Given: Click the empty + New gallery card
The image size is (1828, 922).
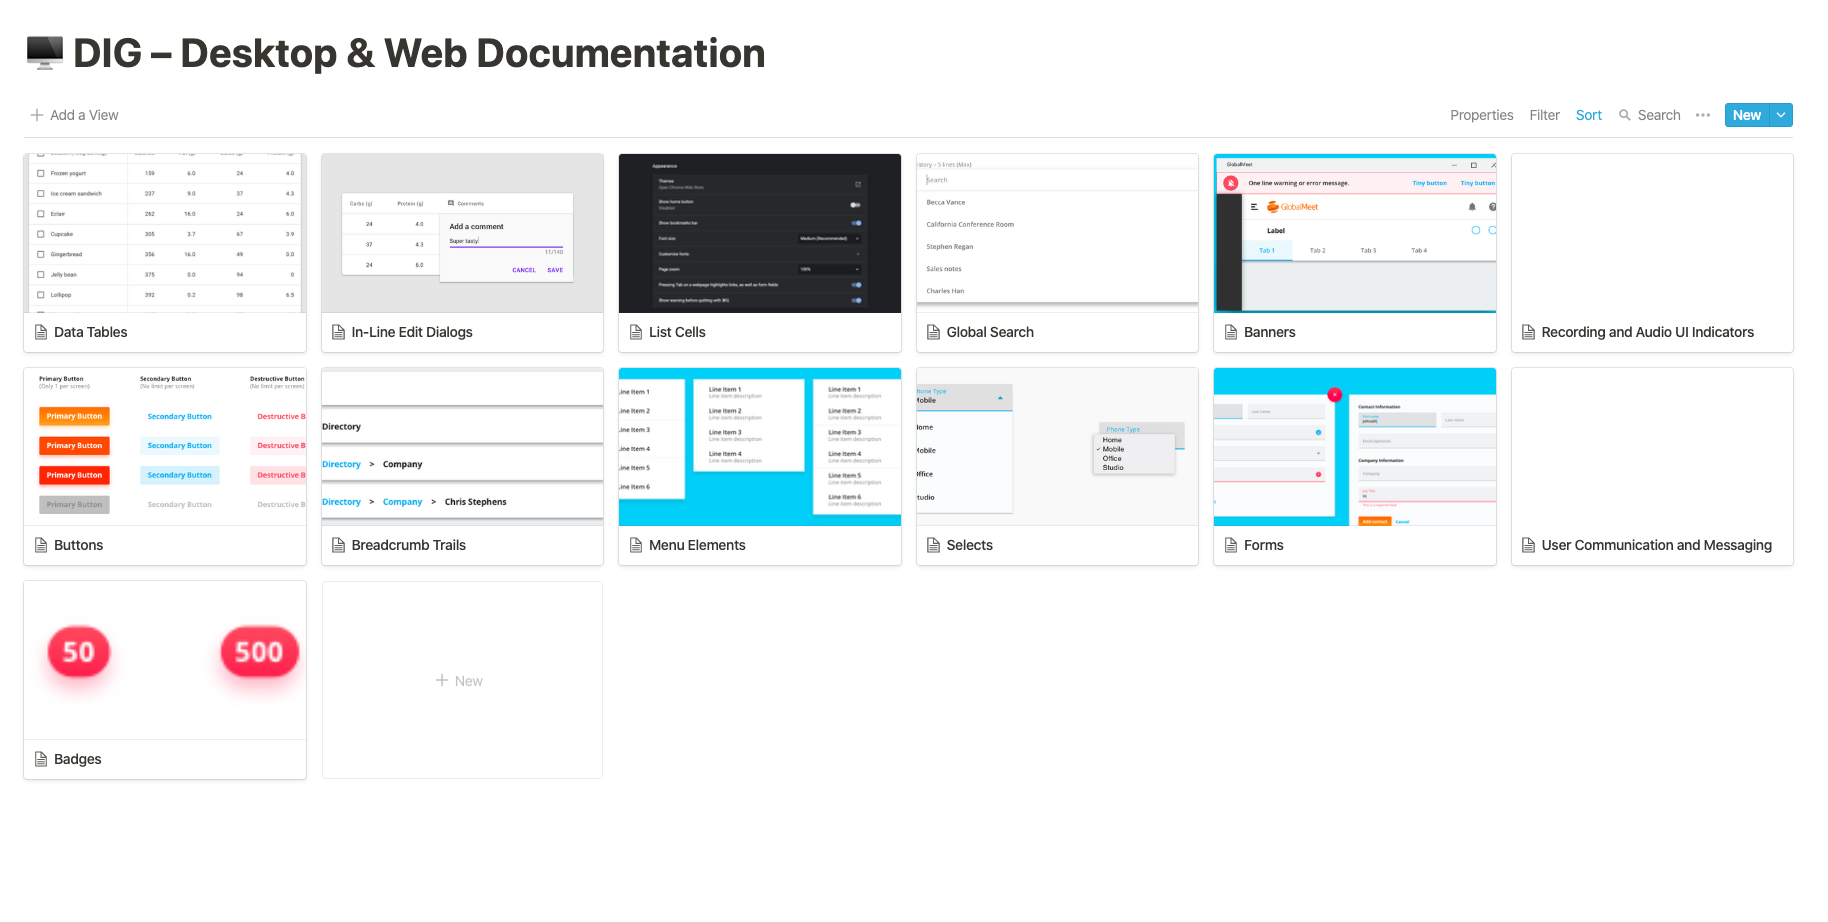Looking at the screenshot, I should [x=462, y=680].
